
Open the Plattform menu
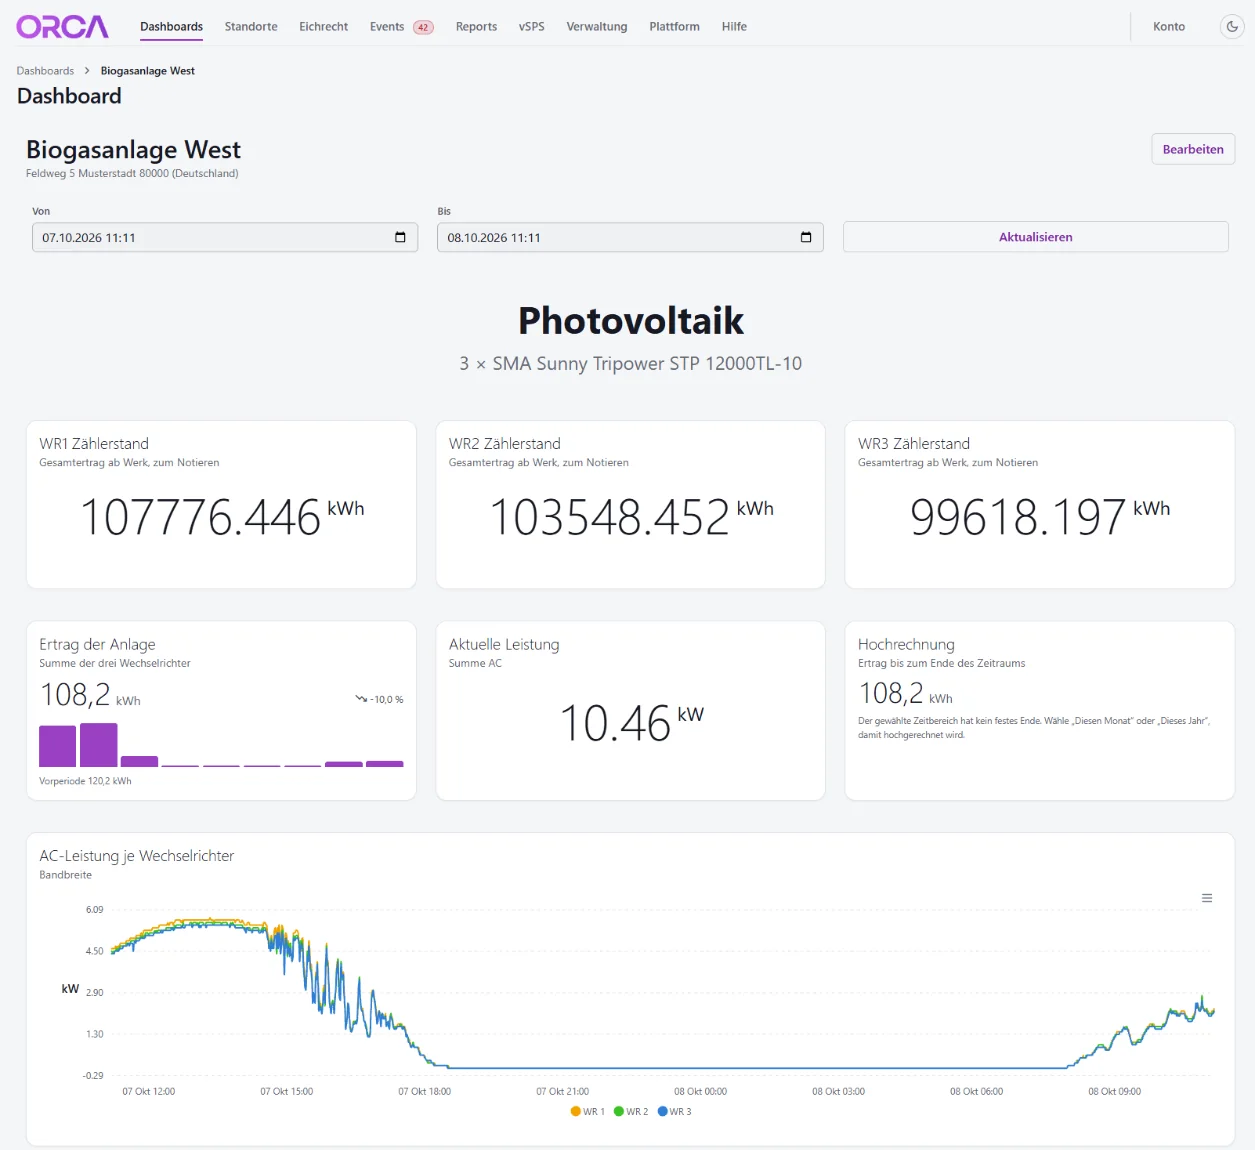[x=674, y=27]
